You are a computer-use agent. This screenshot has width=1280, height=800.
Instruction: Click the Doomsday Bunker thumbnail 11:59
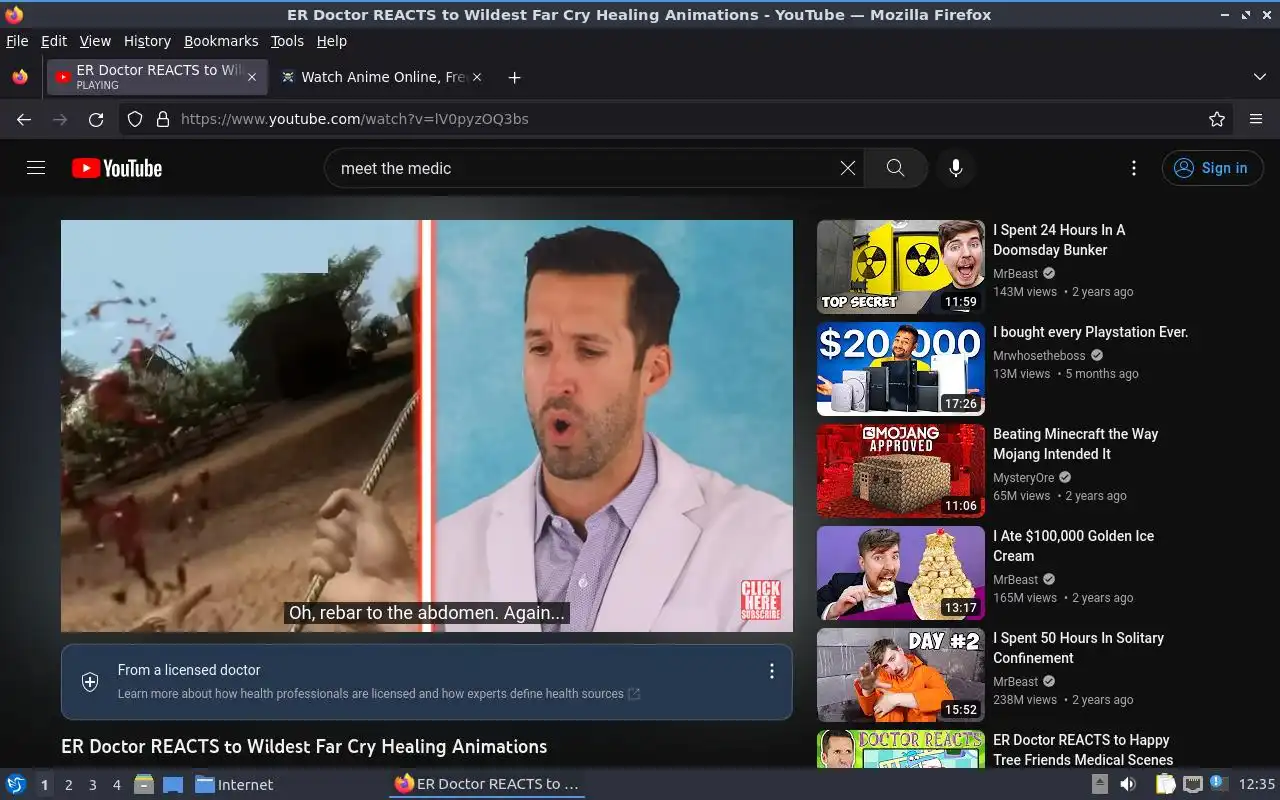pos(901,267)
